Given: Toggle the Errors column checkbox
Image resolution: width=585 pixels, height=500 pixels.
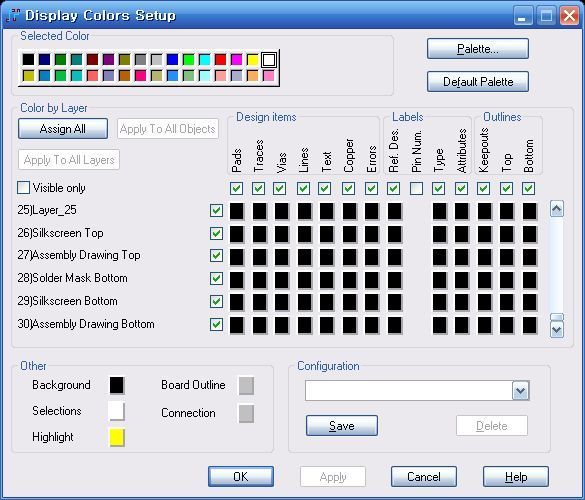Looking at the screenshot, I should pos(371,188).
